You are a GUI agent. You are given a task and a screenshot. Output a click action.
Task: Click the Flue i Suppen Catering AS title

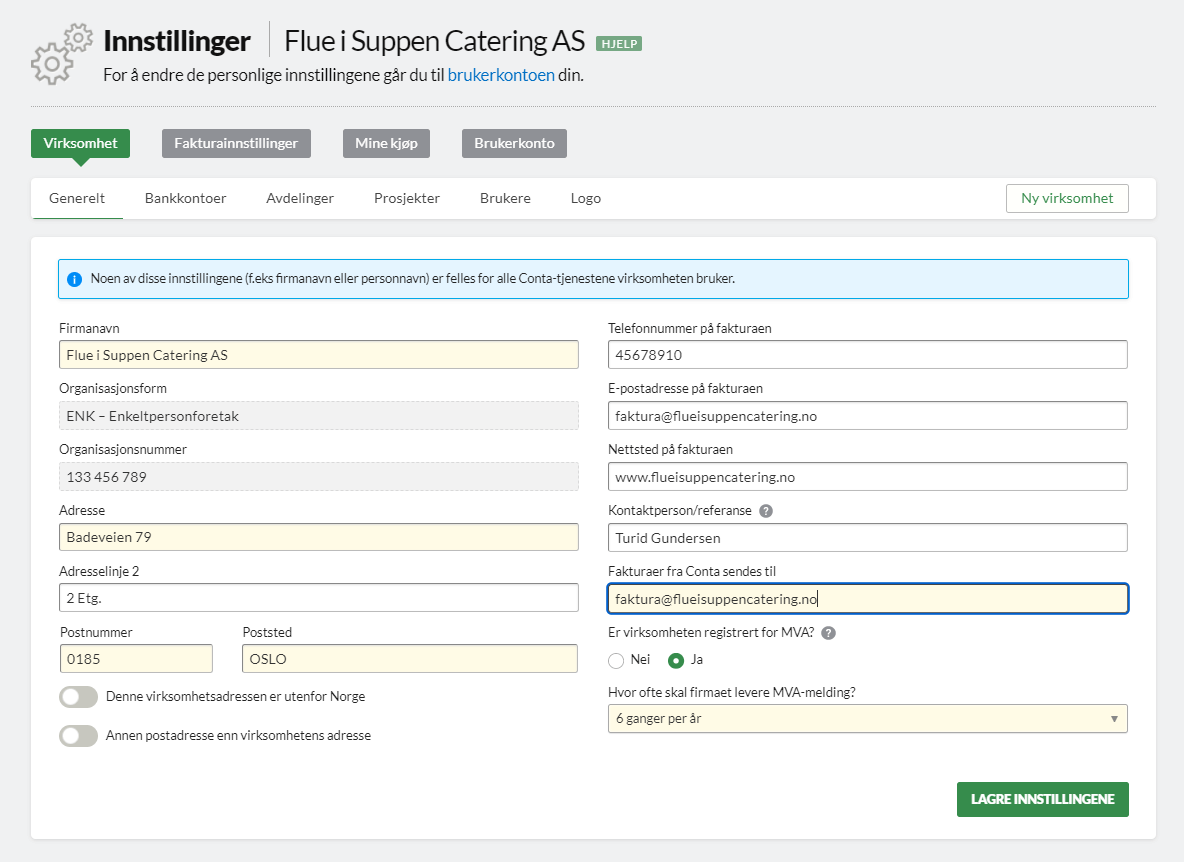coord(434,42)
